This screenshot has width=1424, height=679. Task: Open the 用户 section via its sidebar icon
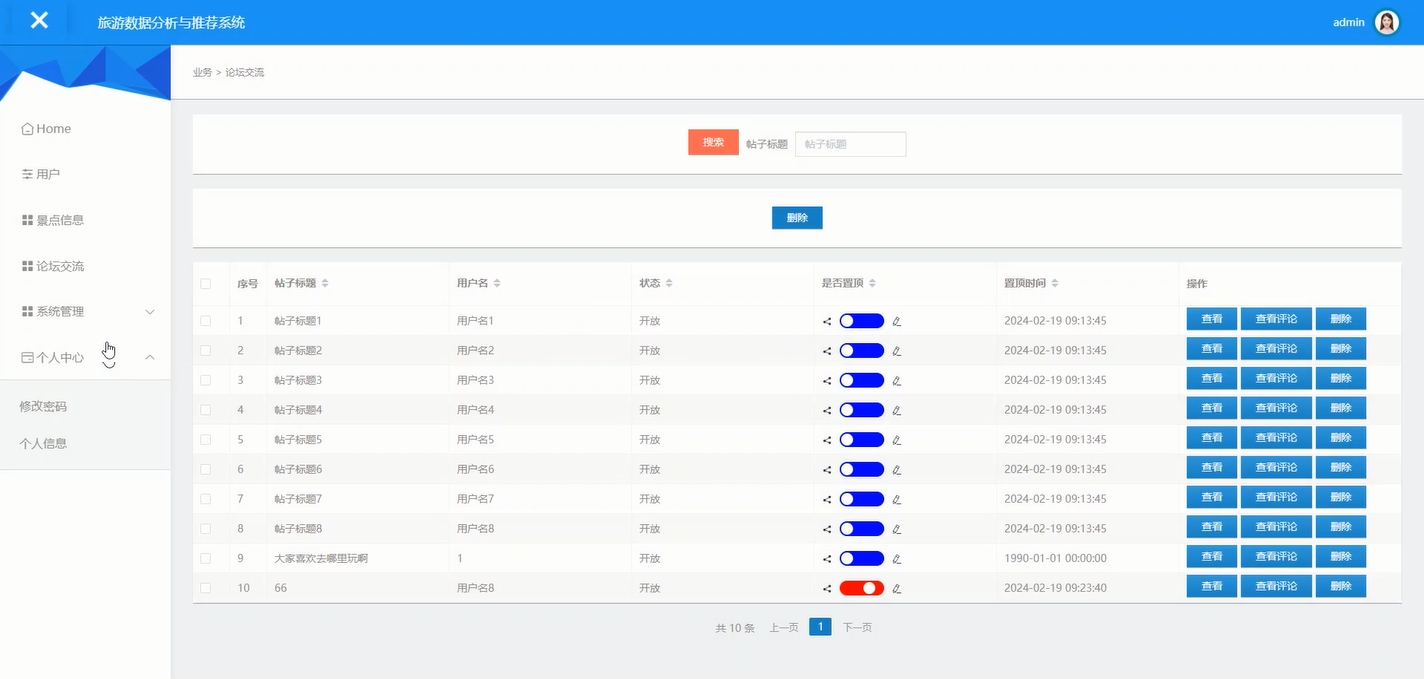point(25,174)
